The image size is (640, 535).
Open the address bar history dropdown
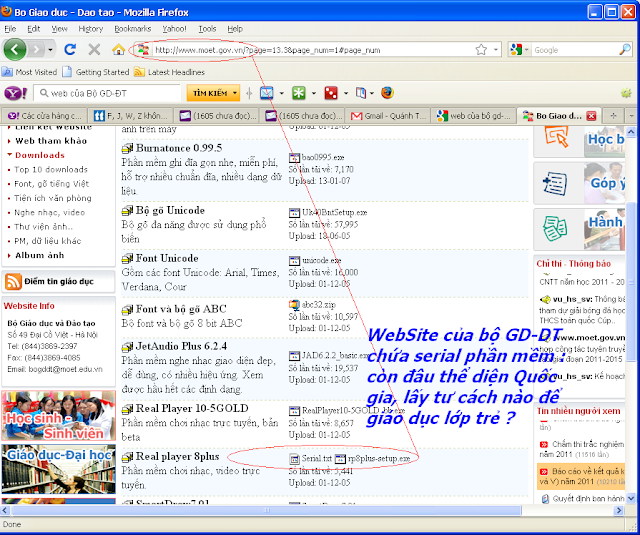(496, 50)
